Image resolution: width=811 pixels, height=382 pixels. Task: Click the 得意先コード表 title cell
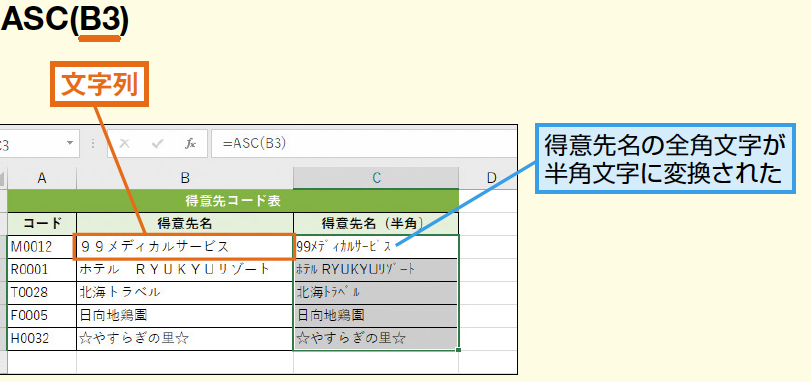(x=233, y=201)
